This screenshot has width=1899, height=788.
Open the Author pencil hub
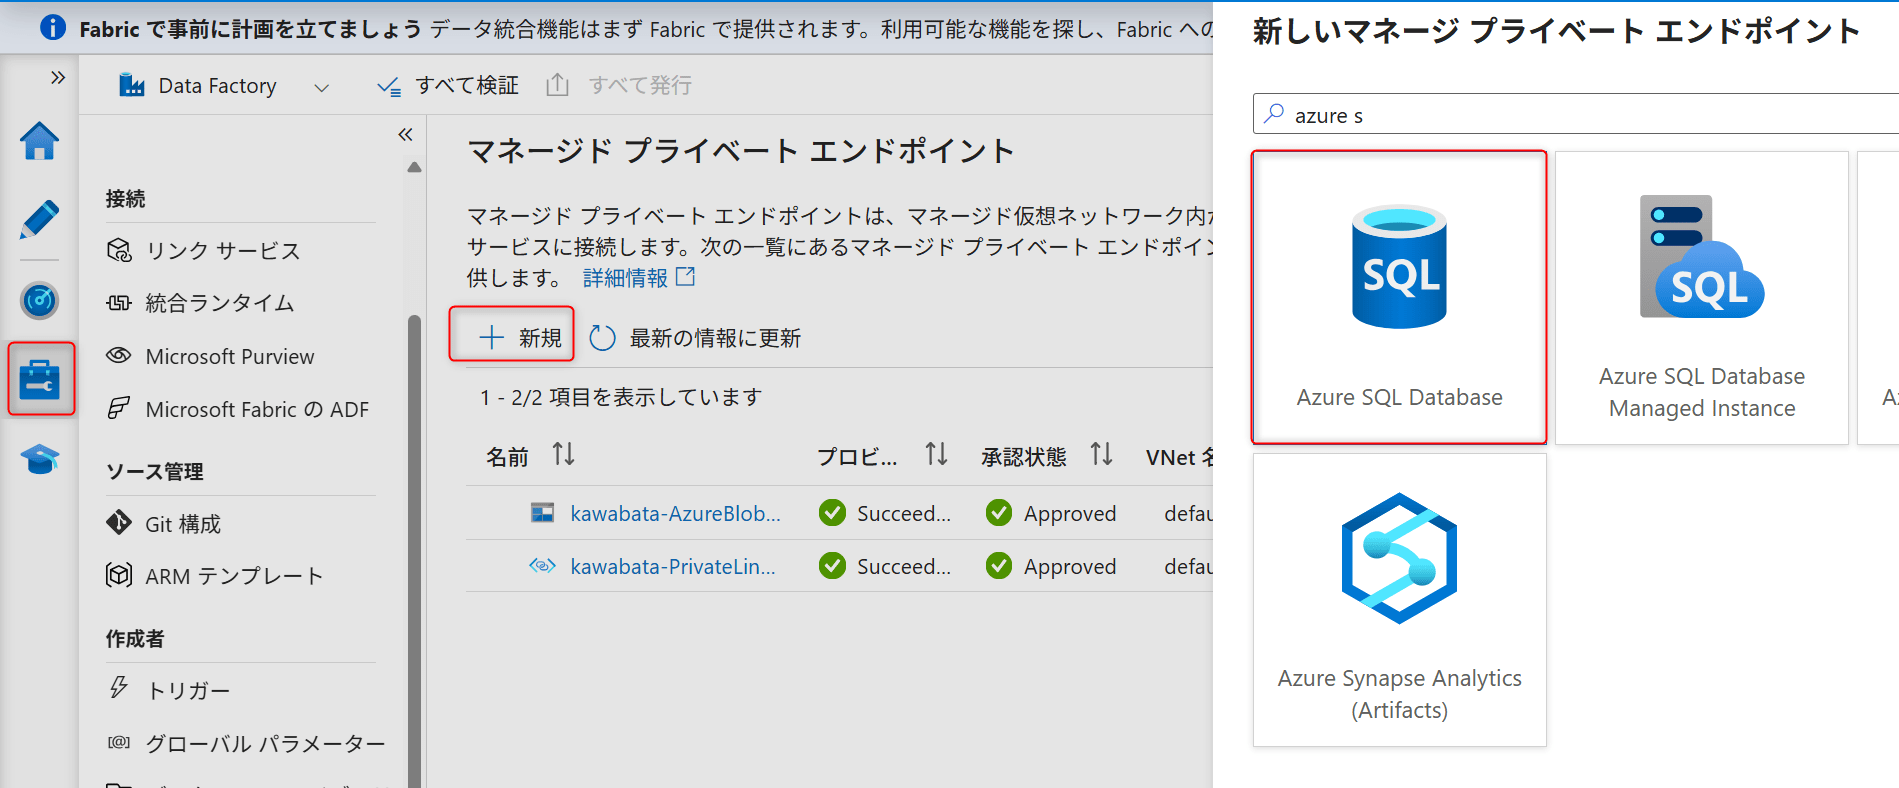click(x=40, y=219)
